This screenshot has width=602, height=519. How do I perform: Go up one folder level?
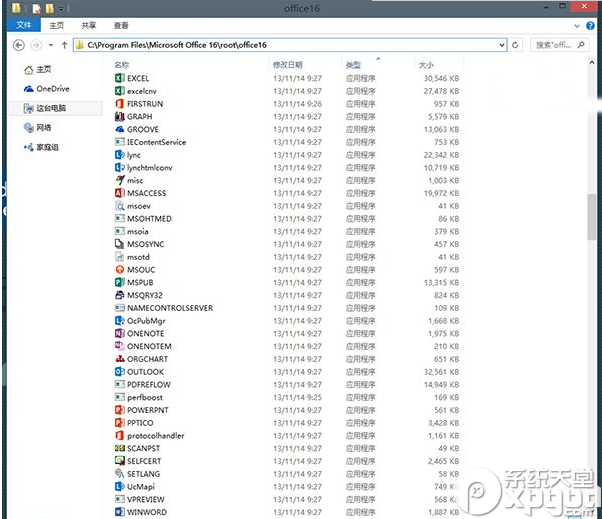point(64,45)
